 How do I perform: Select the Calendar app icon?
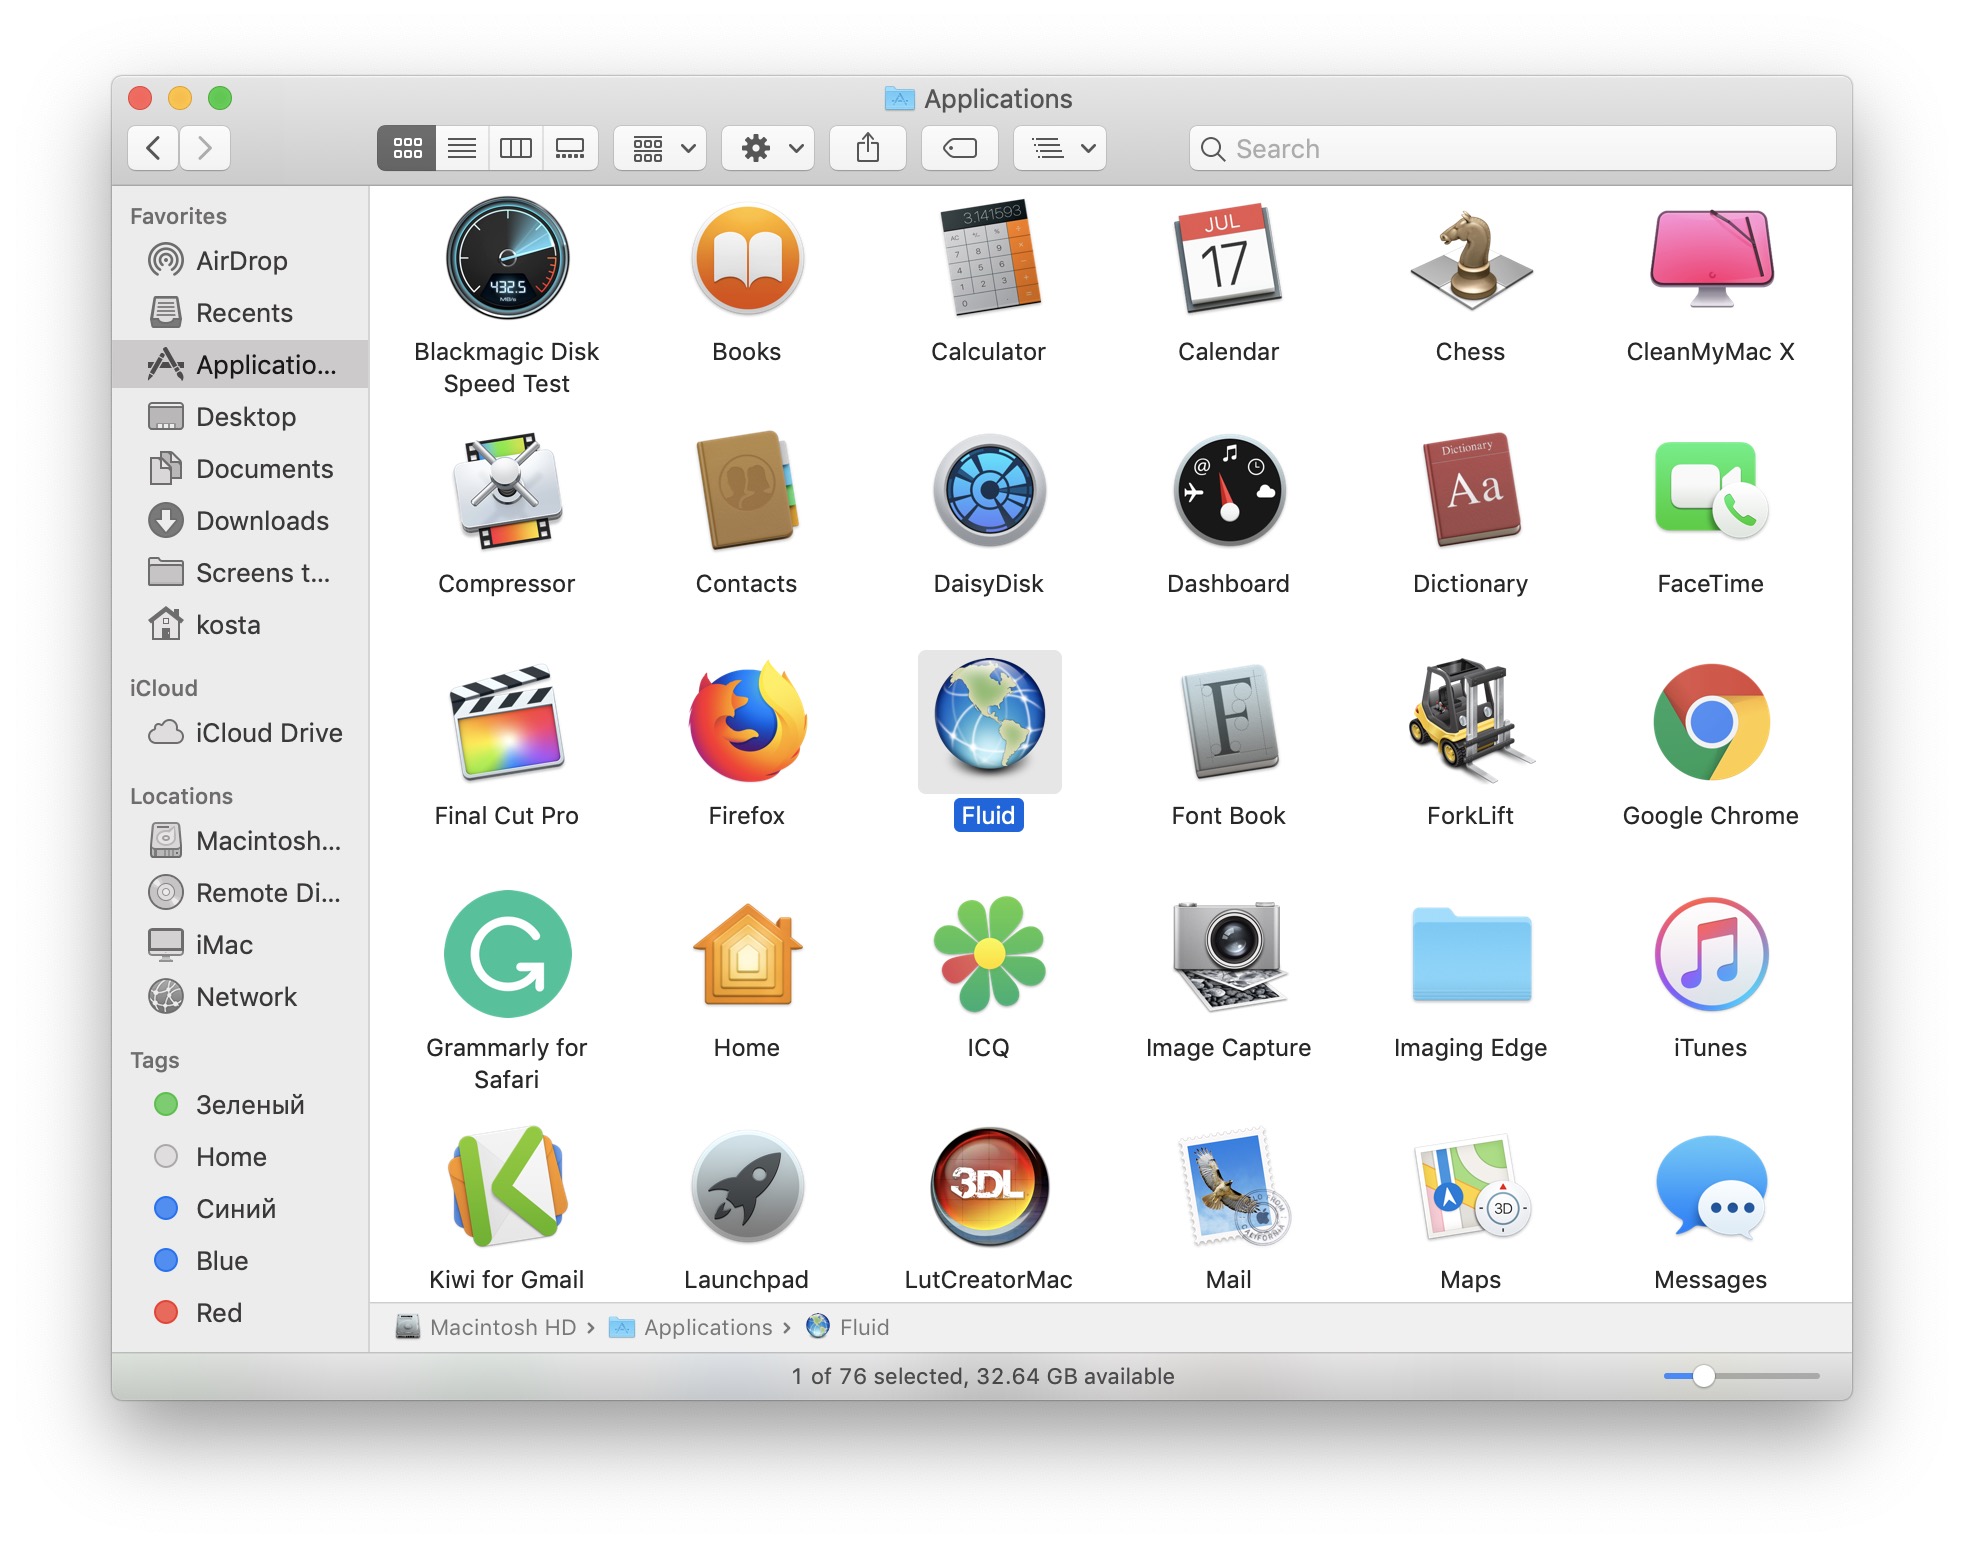pyautogui.click(x=1228, y=258)
